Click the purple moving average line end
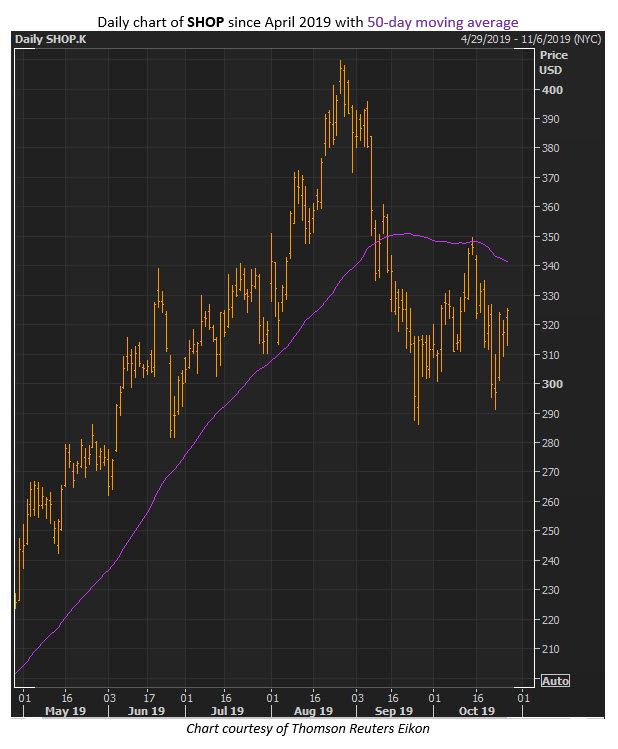The image size is (618, 749). (507, 262)
